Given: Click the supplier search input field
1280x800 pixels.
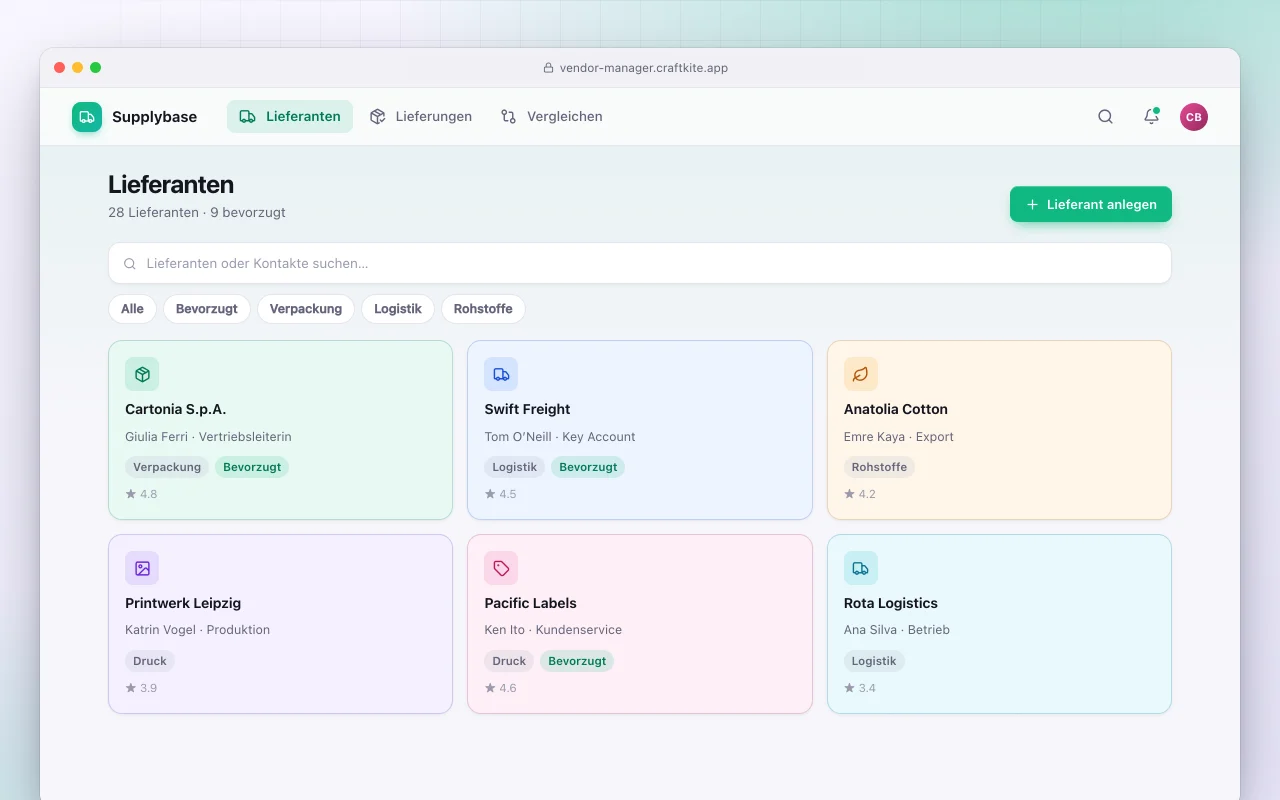Looking at the screenshot, I should point(640,263).
